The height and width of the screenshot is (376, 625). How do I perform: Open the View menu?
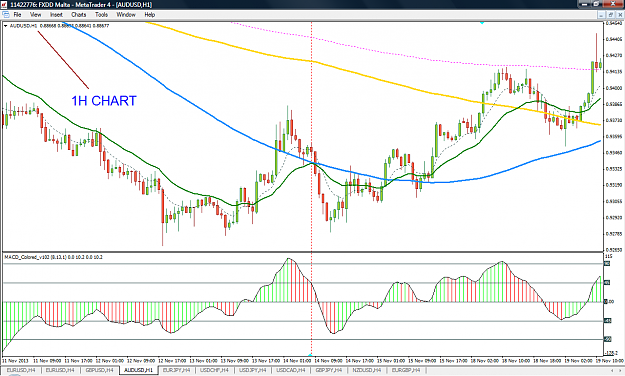tap(35, 15)
